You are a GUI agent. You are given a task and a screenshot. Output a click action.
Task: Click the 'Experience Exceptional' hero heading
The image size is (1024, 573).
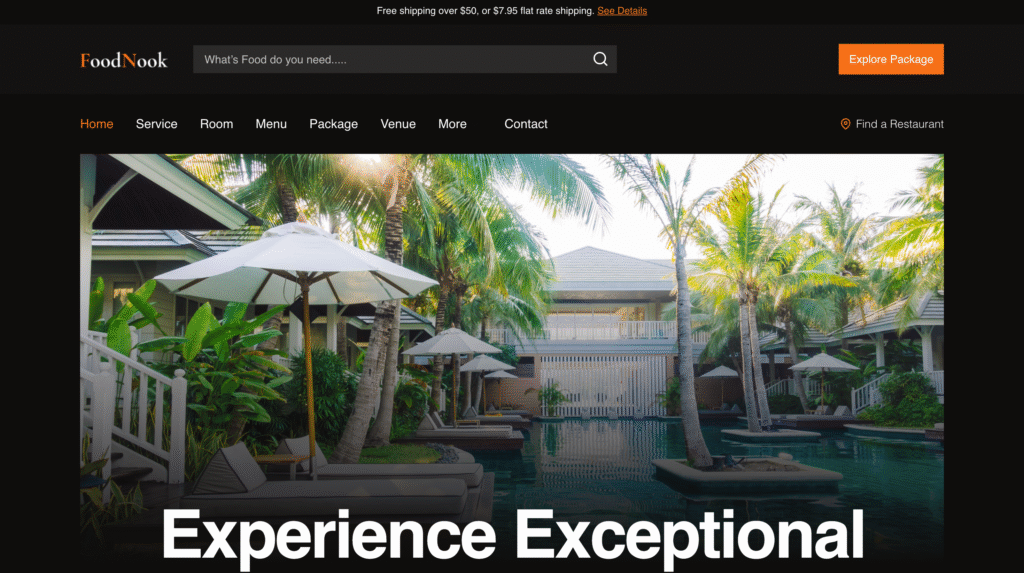tap(513, 534)
